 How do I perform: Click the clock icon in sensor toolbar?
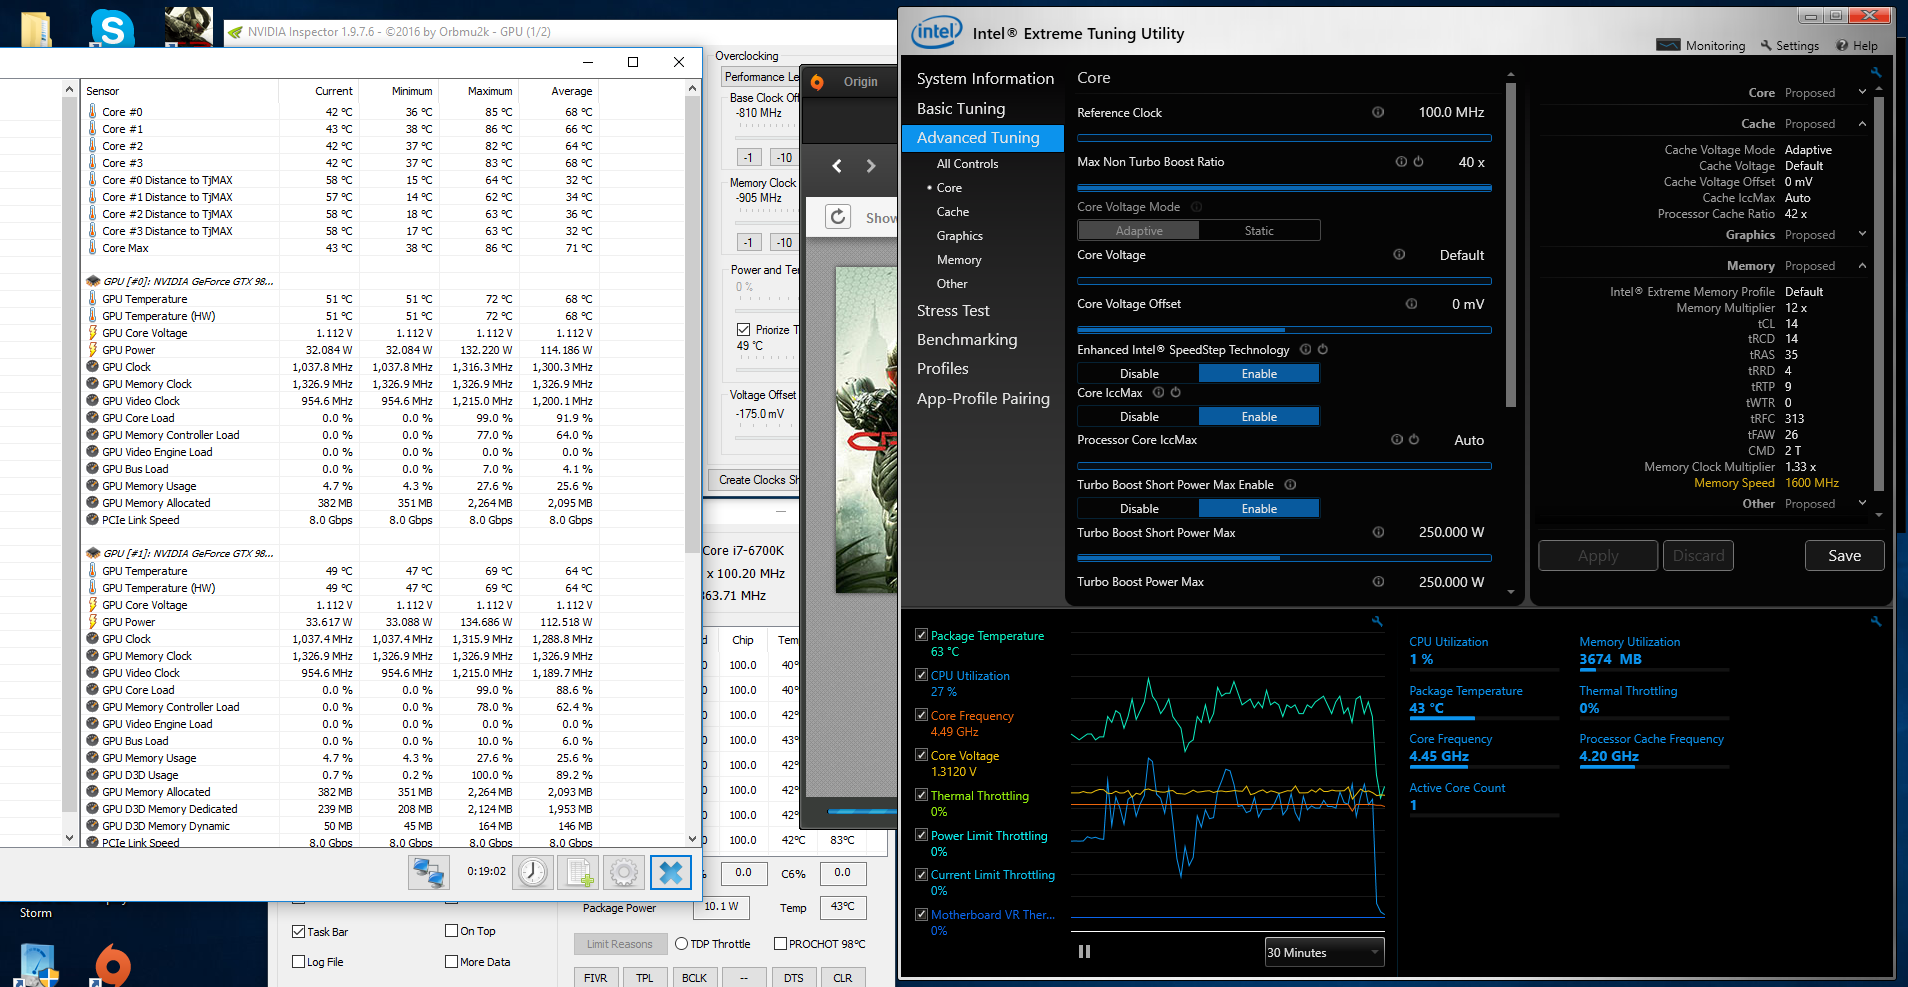533,873
